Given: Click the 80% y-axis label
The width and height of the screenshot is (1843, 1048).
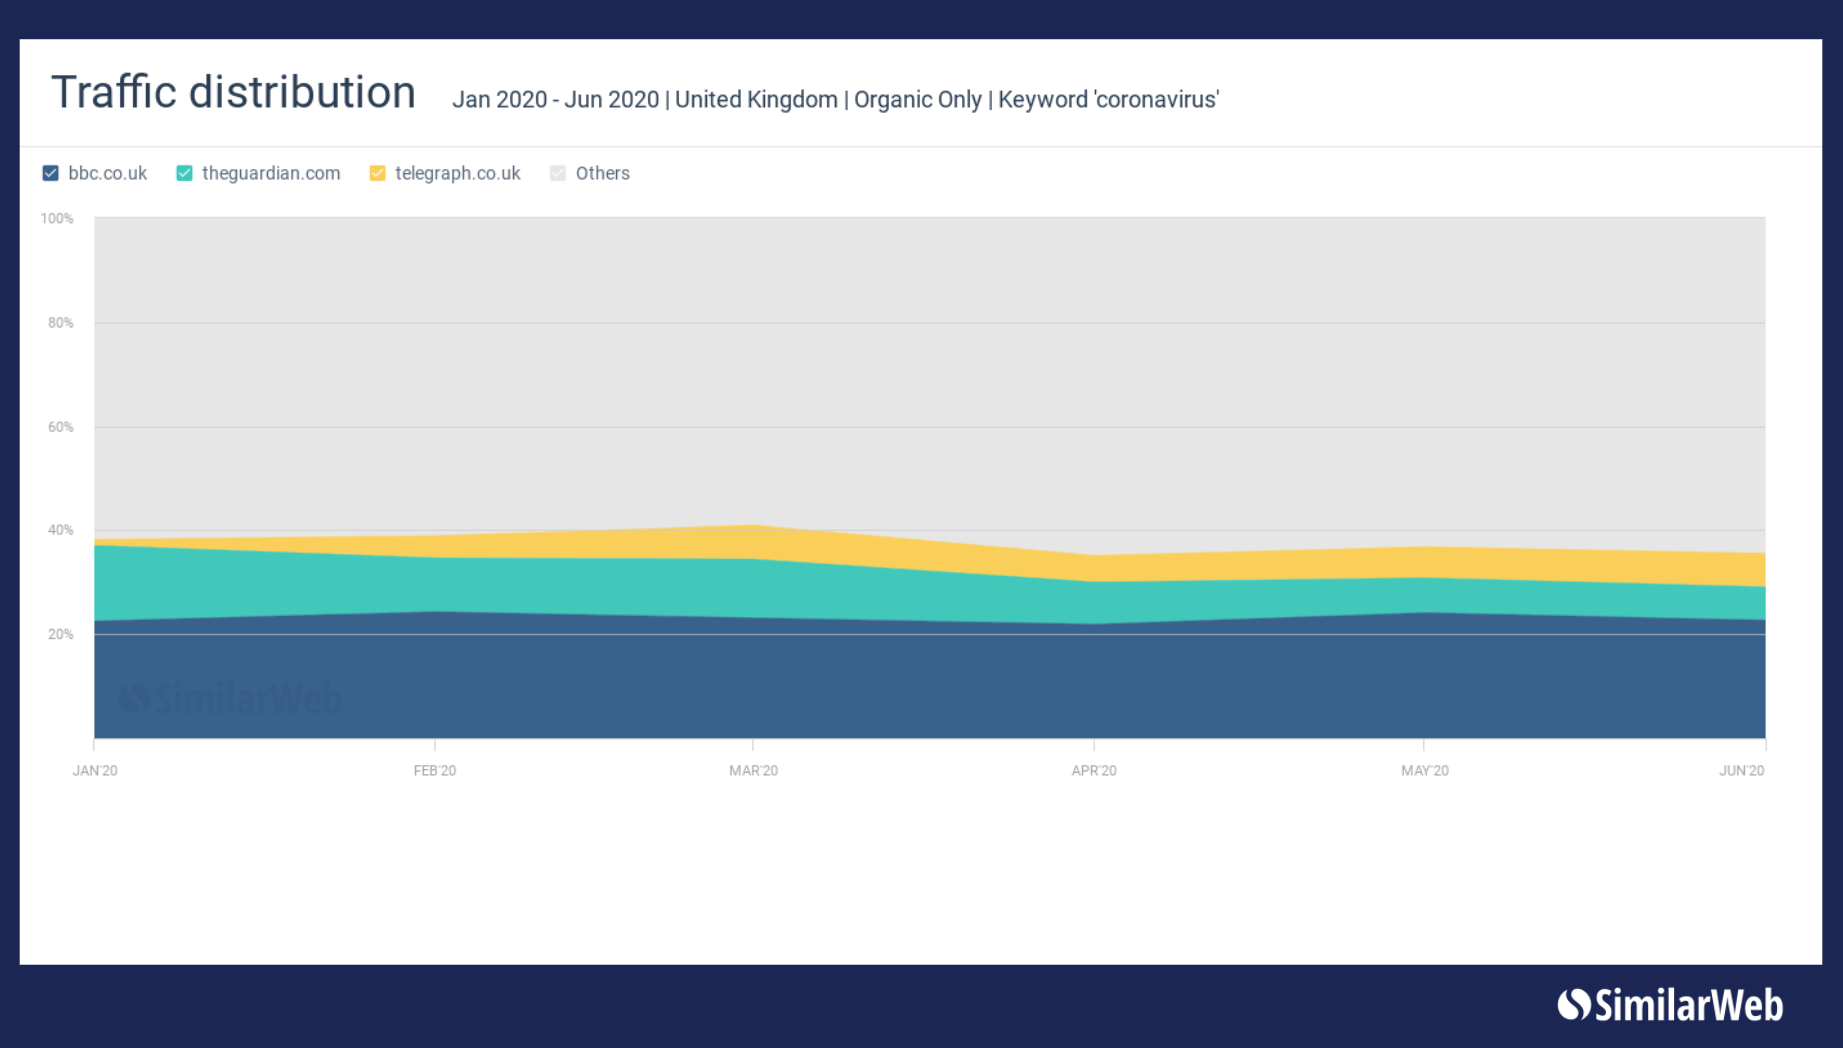Looking at the screenshot, I should (x=60, y=322).
